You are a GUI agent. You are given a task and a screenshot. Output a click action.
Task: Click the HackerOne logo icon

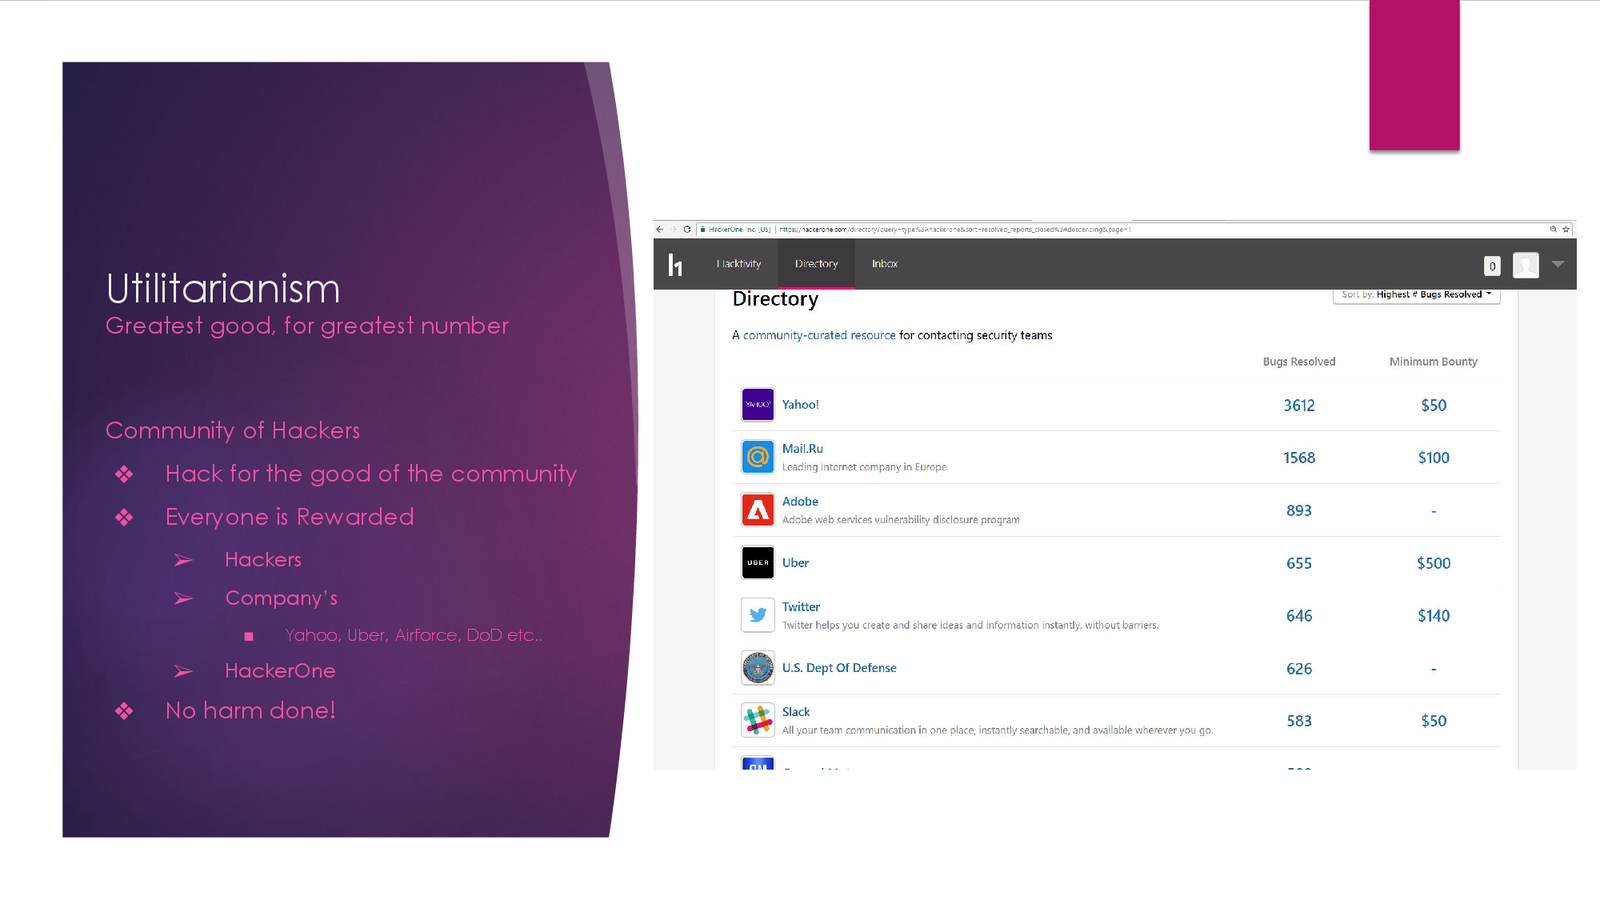click(x=675, y=264)
